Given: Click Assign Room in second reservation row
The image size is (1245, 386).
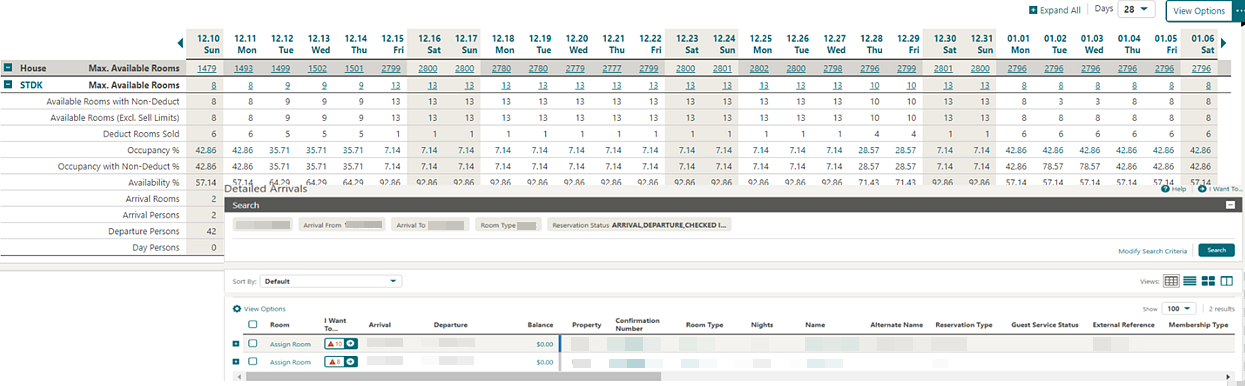Looking at the screenshot, I should pyautogui.click(x=290, y=362).
